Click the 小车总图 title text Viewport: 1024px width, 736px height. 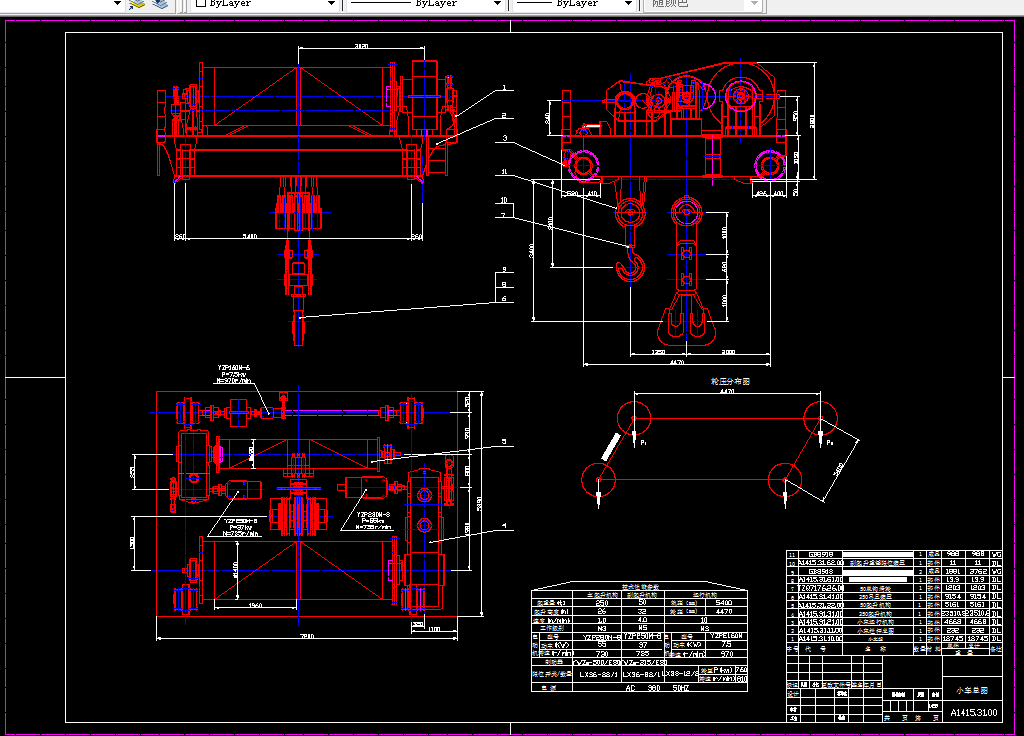[972, 690]
